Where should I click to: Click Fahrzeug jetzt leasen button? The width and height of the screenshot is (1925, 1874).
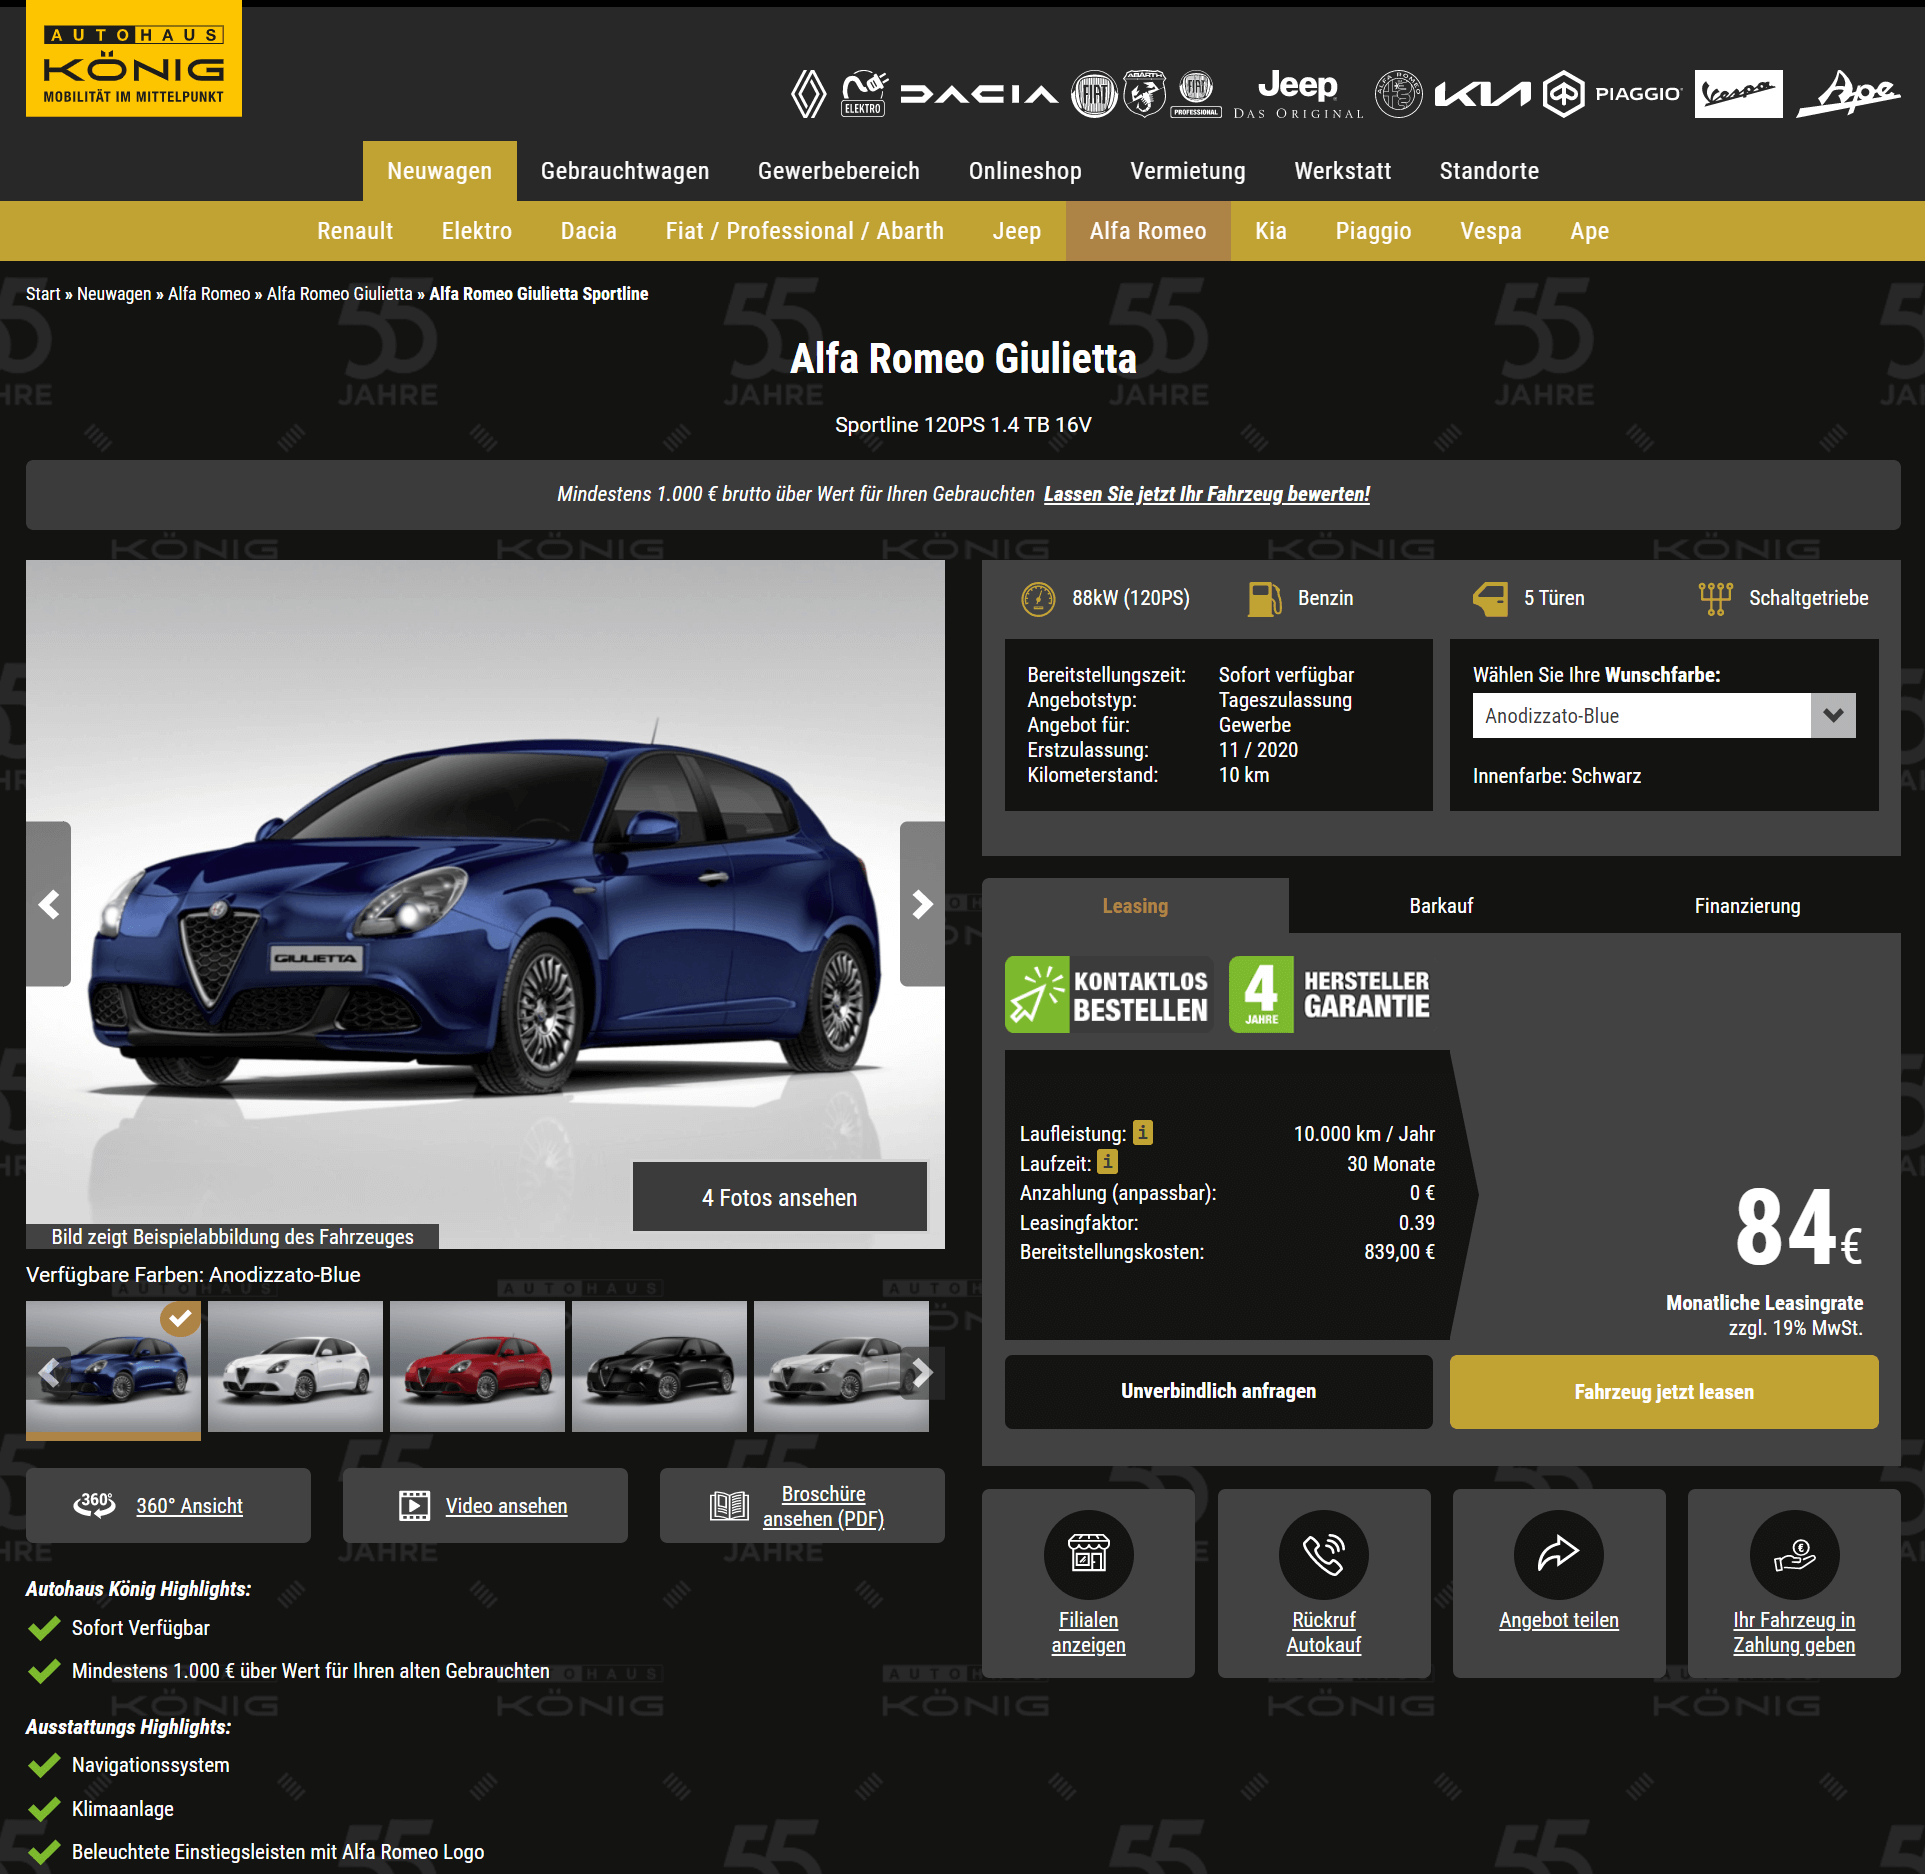[x=1664, y=1391]
